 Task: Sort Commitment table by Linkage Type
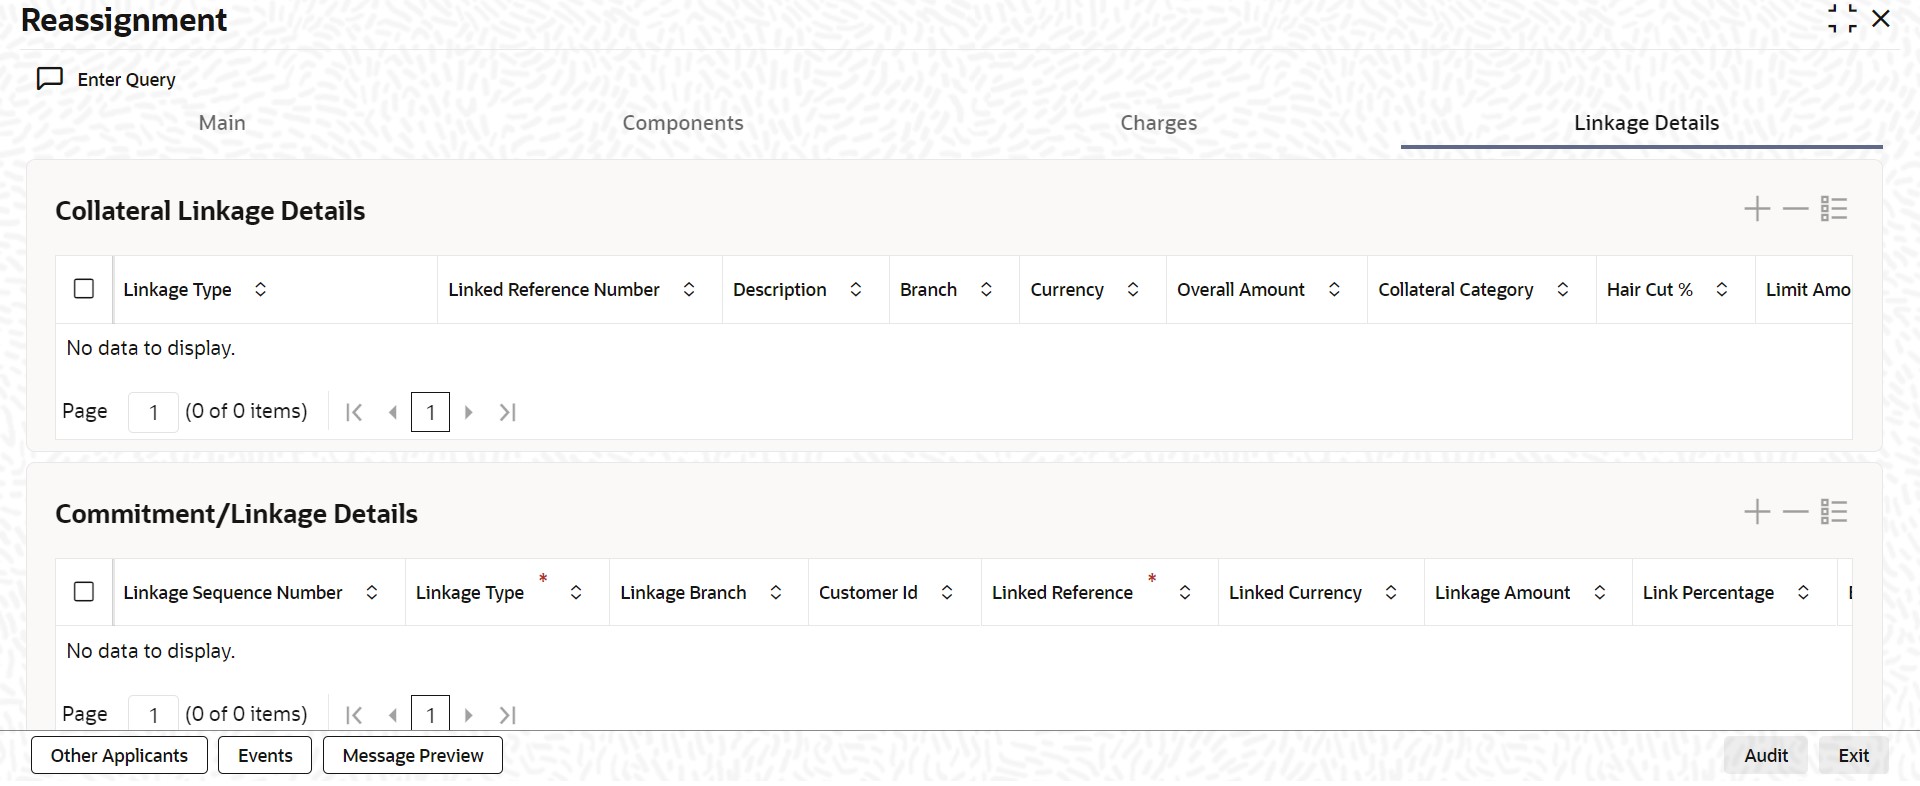576,592
